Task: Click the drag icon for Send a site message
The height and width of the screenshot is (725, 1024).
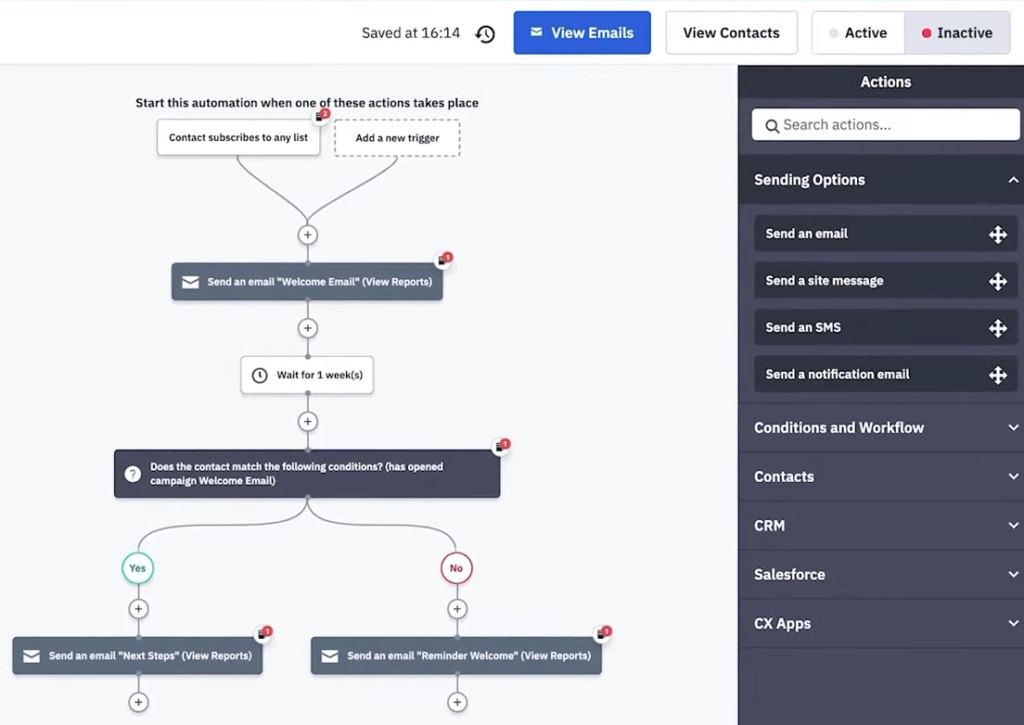Action: [997, 281]
